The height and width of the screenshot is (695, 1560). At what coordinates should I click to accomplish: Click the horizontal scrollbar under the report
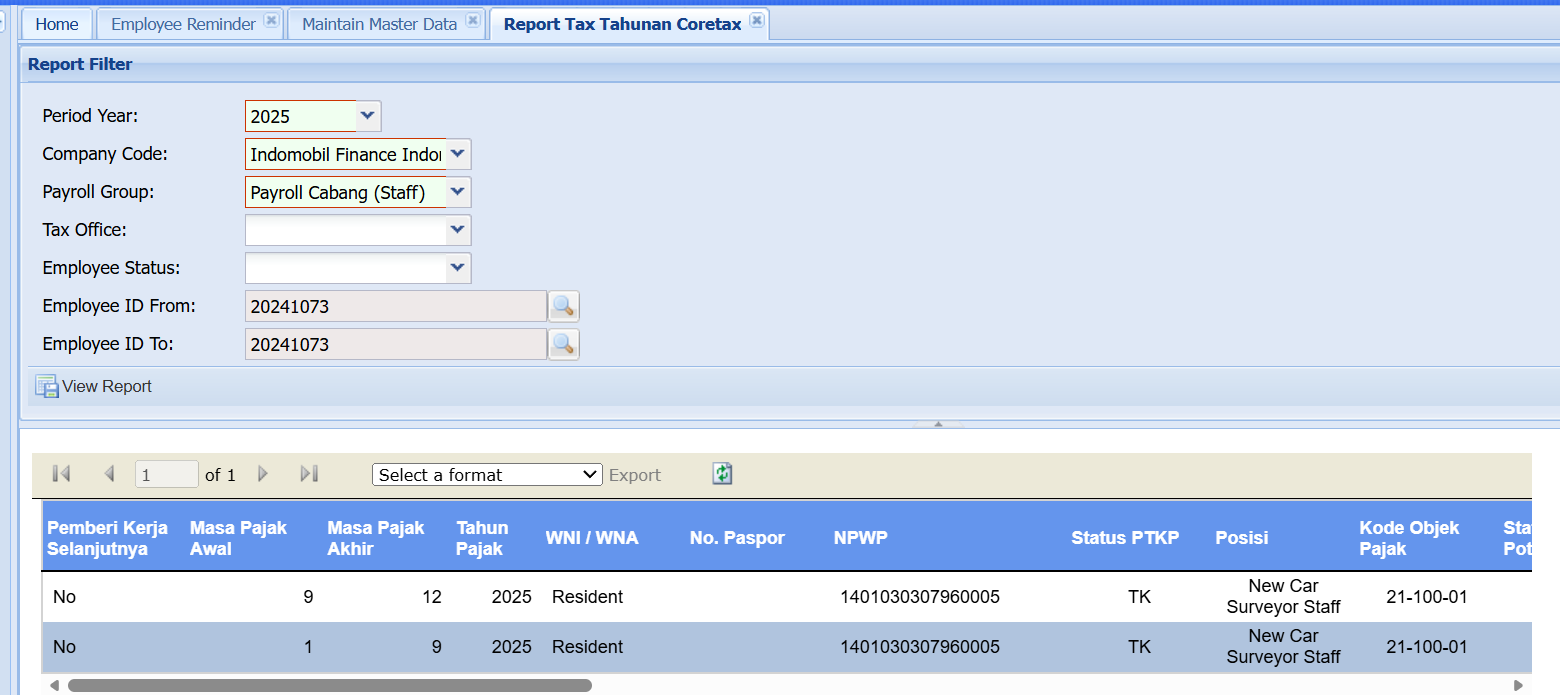(330, 686)
